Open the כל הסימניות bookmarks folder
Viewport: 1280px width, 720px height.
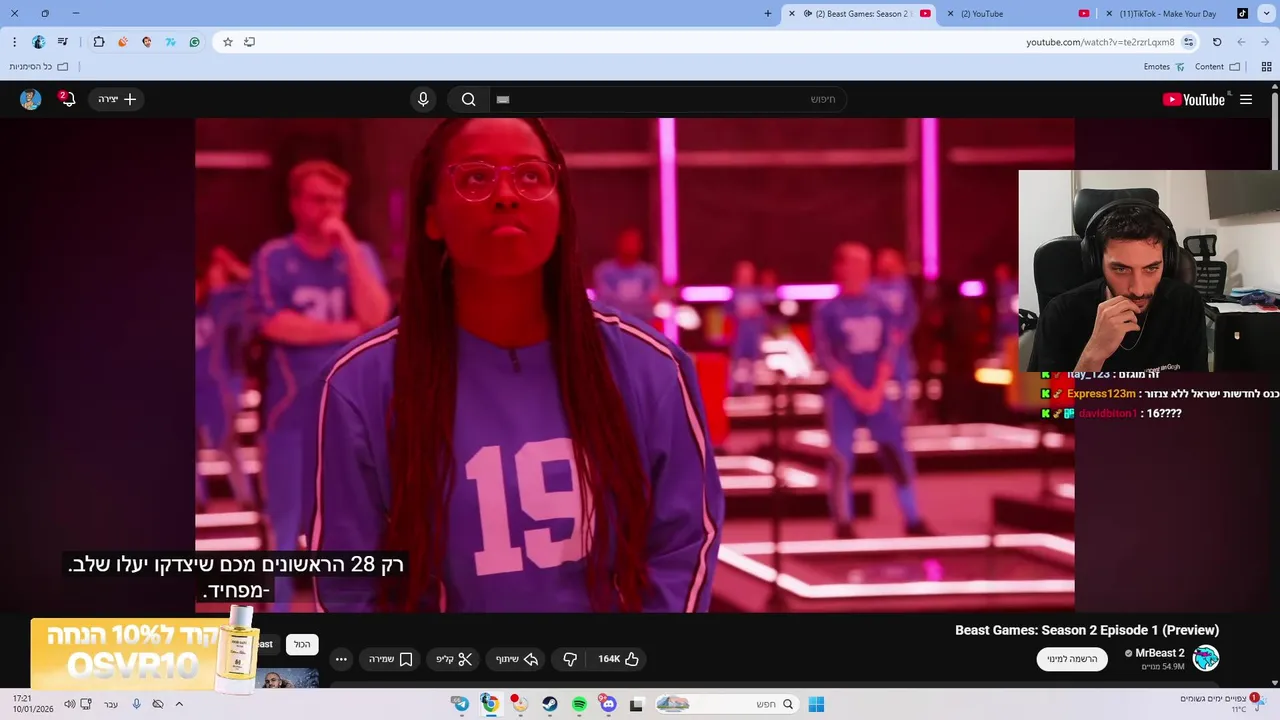click(39, 67)
